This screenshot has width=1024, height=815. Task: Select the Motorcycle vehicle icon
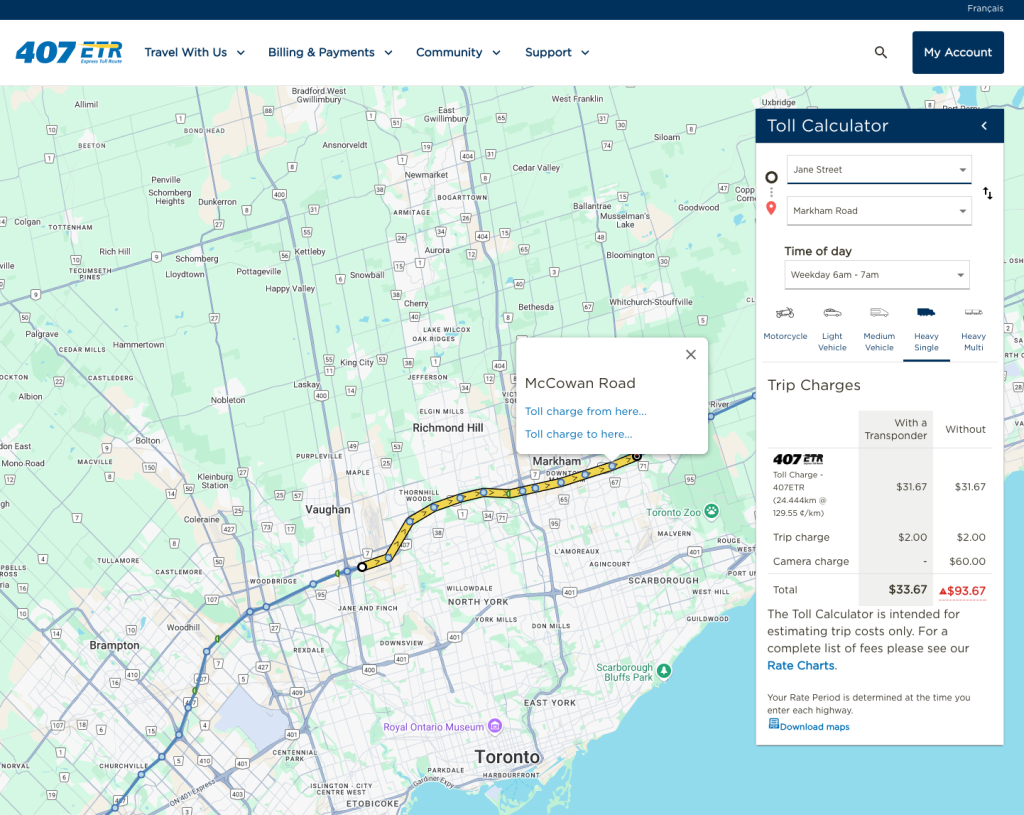tap(785, 312)
